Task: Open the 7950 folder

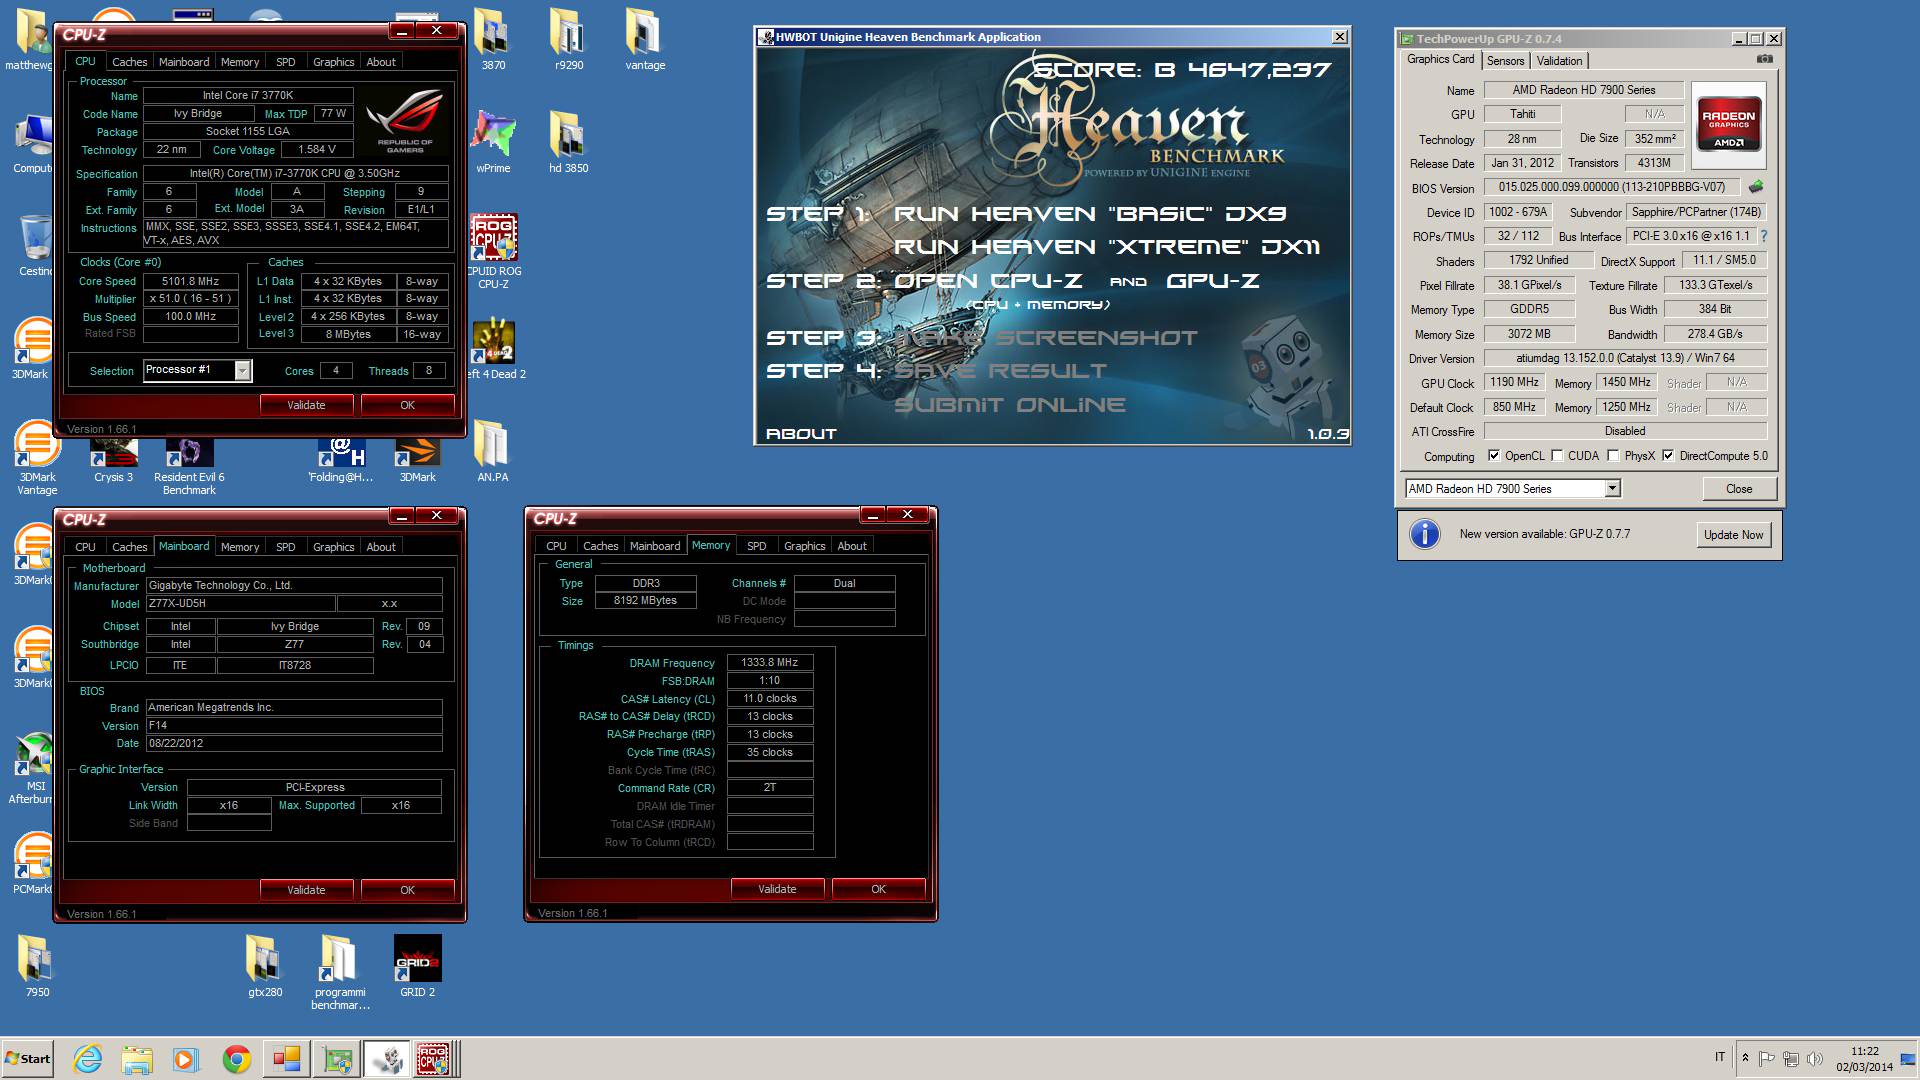Action: (x=37, y=966)
